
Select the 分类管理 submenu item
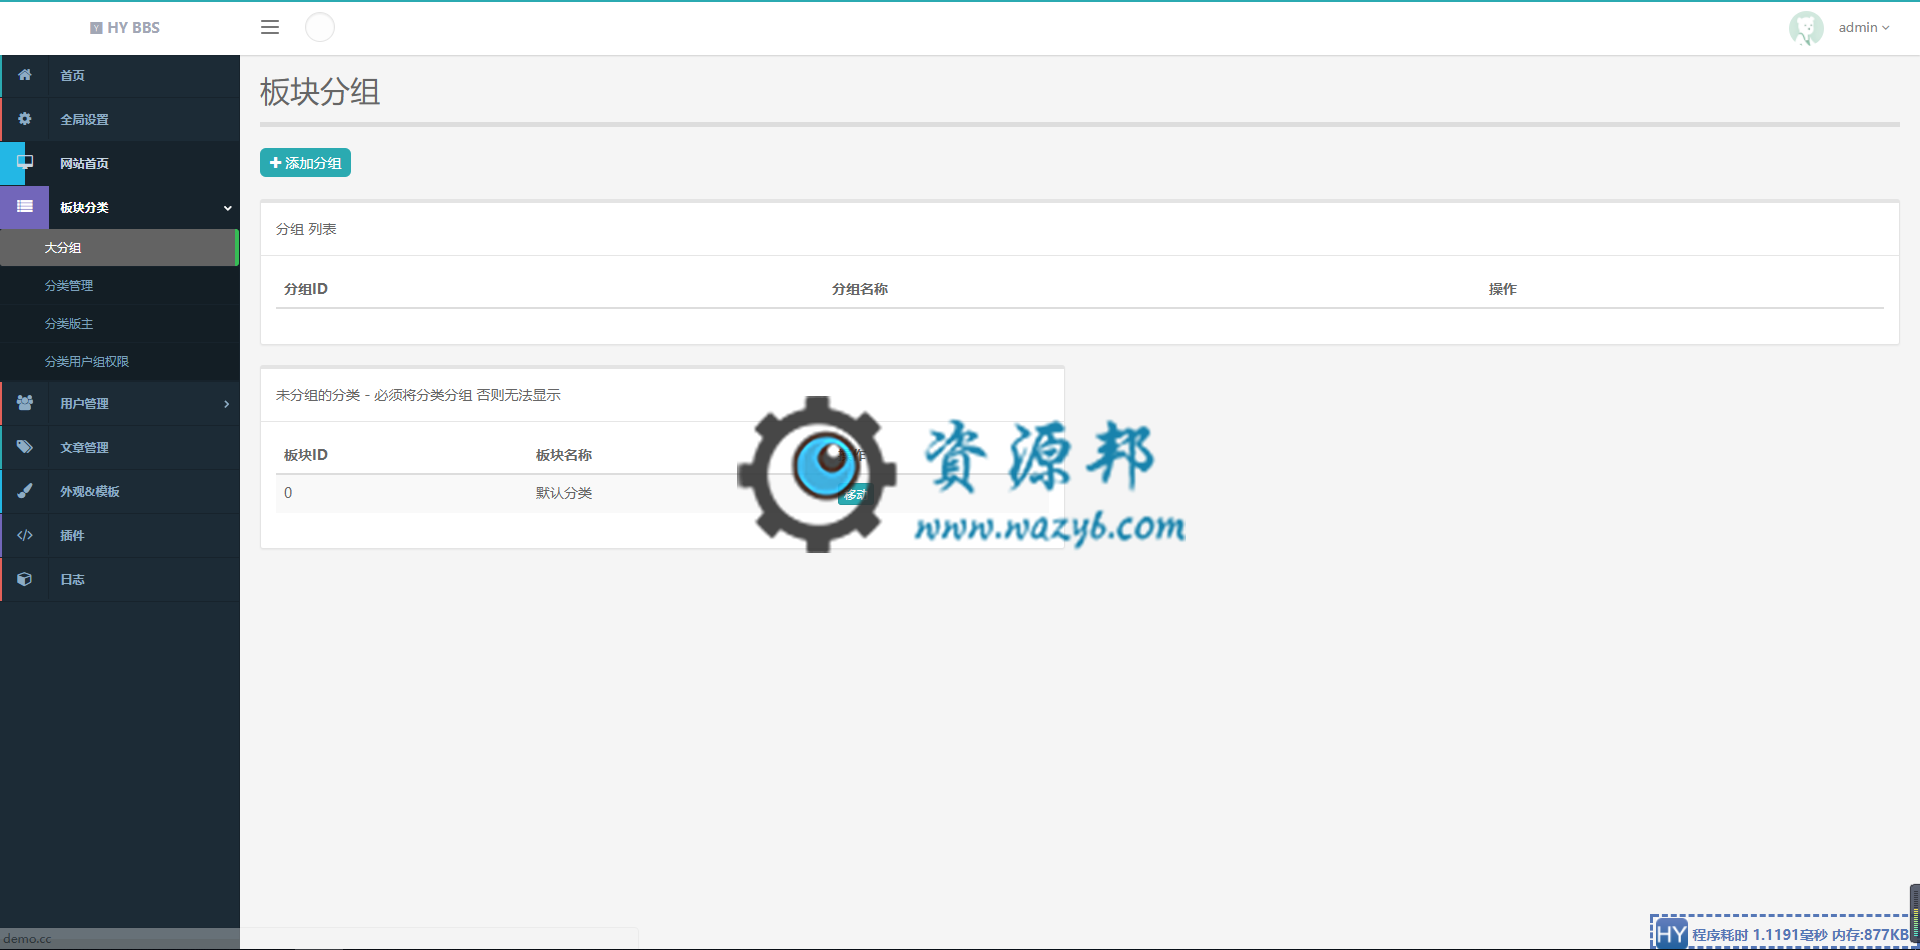[x=120, y=286]
